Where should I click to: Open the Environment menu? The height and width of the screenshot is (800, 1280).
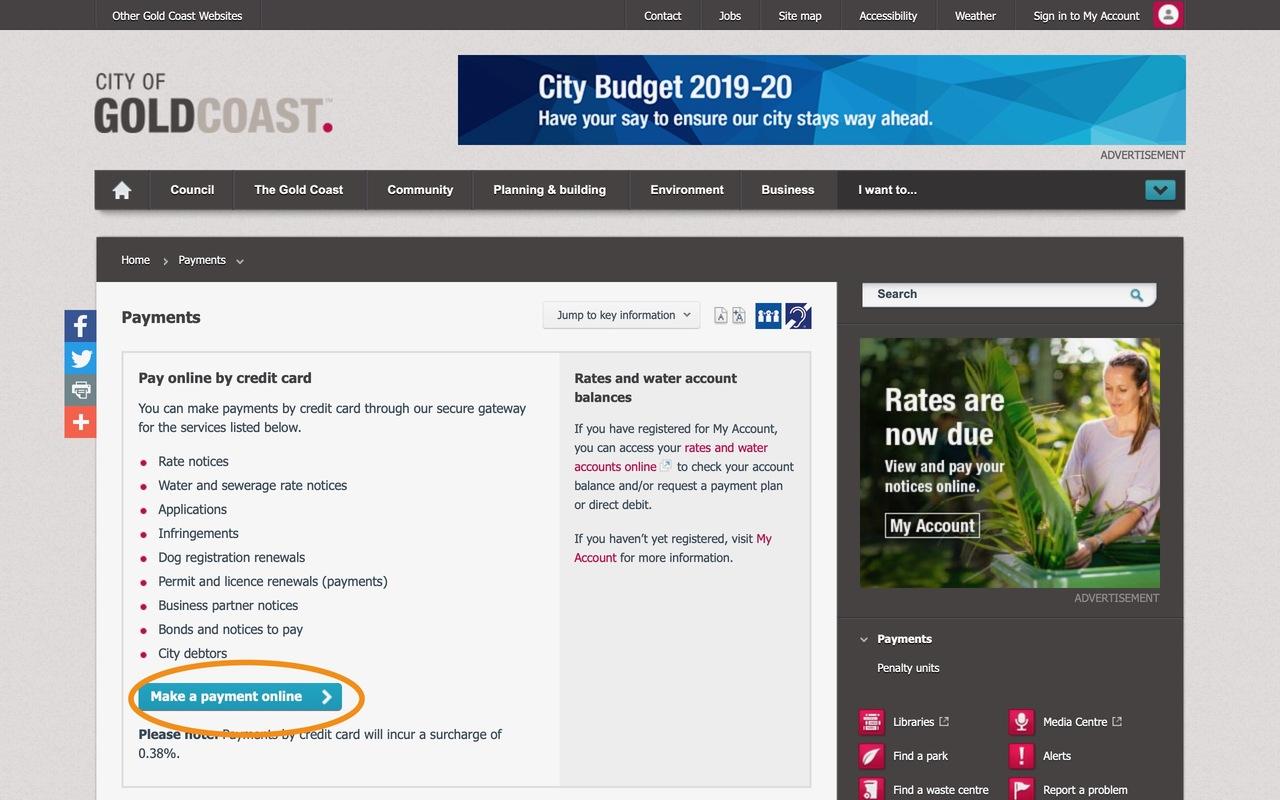coord(687,190)
